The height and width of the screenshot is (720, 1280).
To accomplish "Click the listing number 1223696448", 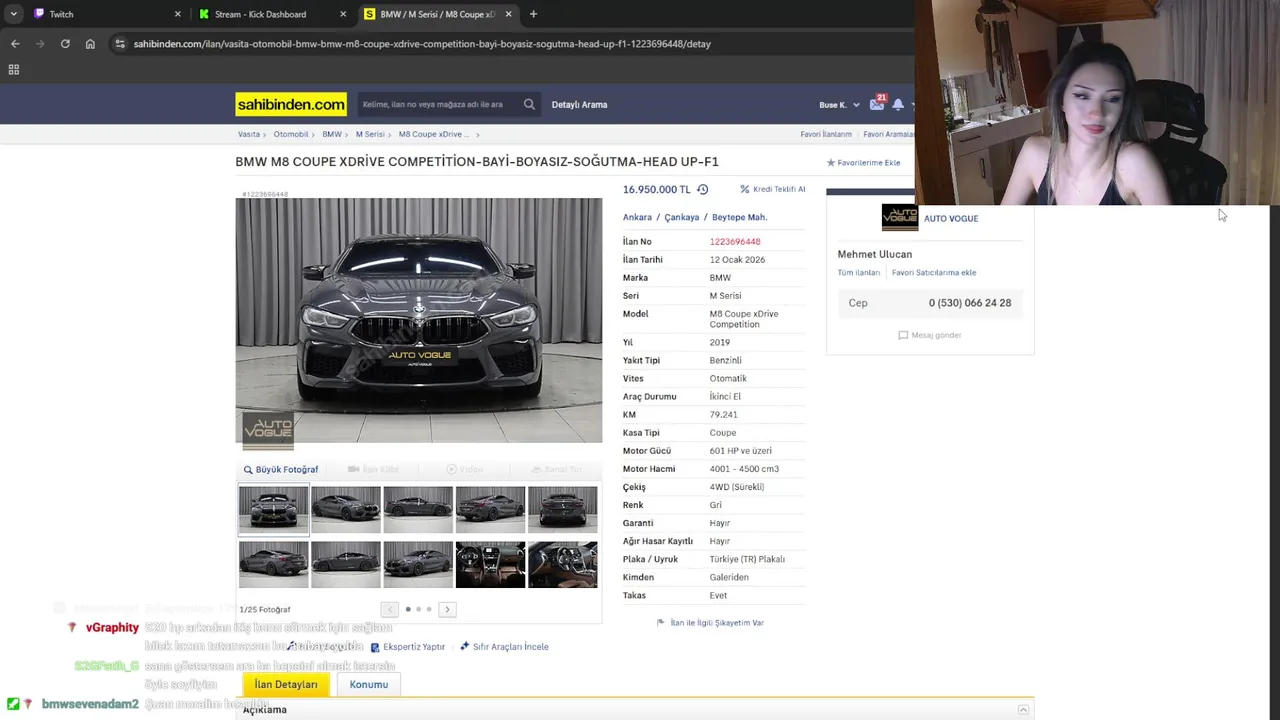I will click(735, 241).
